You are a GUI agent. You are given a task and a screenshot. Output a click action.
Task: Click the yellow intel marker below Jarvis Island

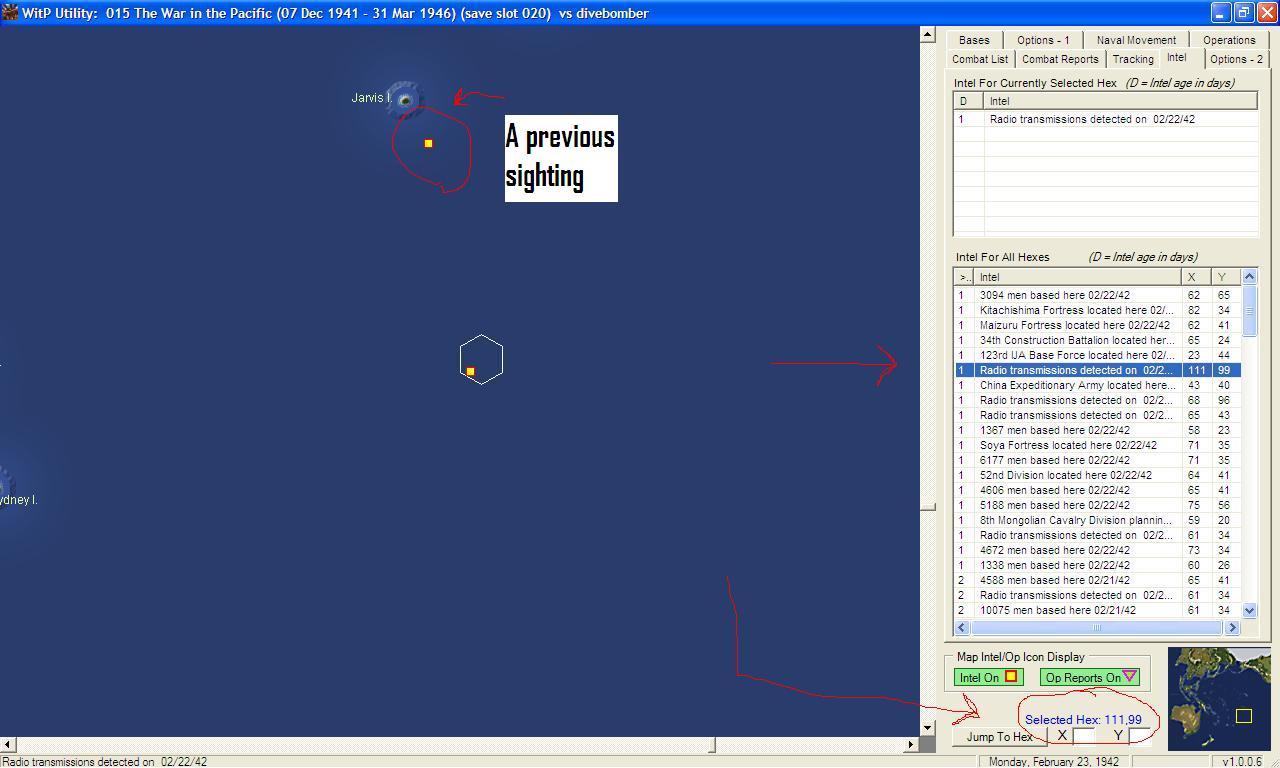point(429,143)
